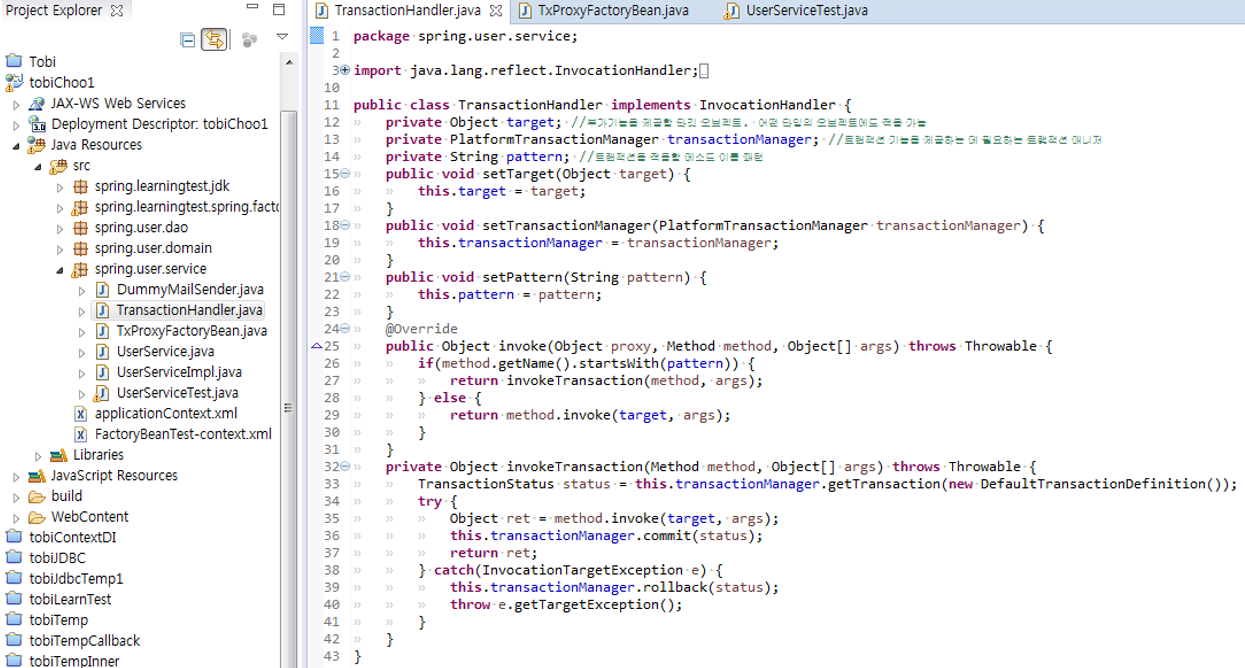
Task: Switch to TransactionHandler.java editor tab
Action: [407, 11]
